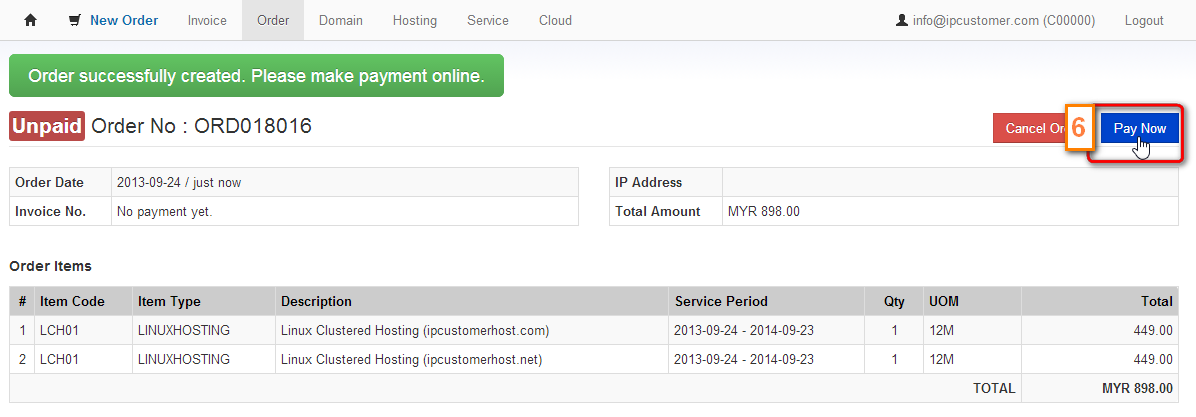Open the New Order page
Screen dimensions: 1196x417
tap(124, 21)
